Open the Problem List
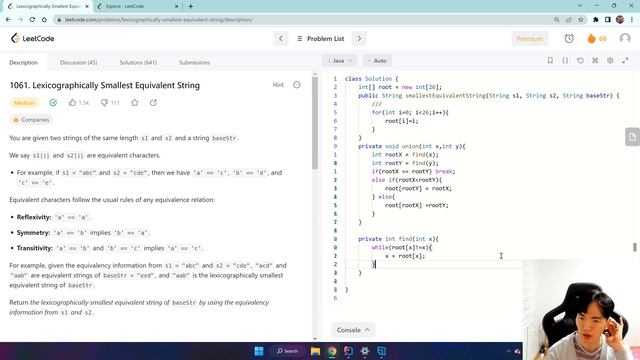This screenshot has height=360, width=640. tap(321, 39)
